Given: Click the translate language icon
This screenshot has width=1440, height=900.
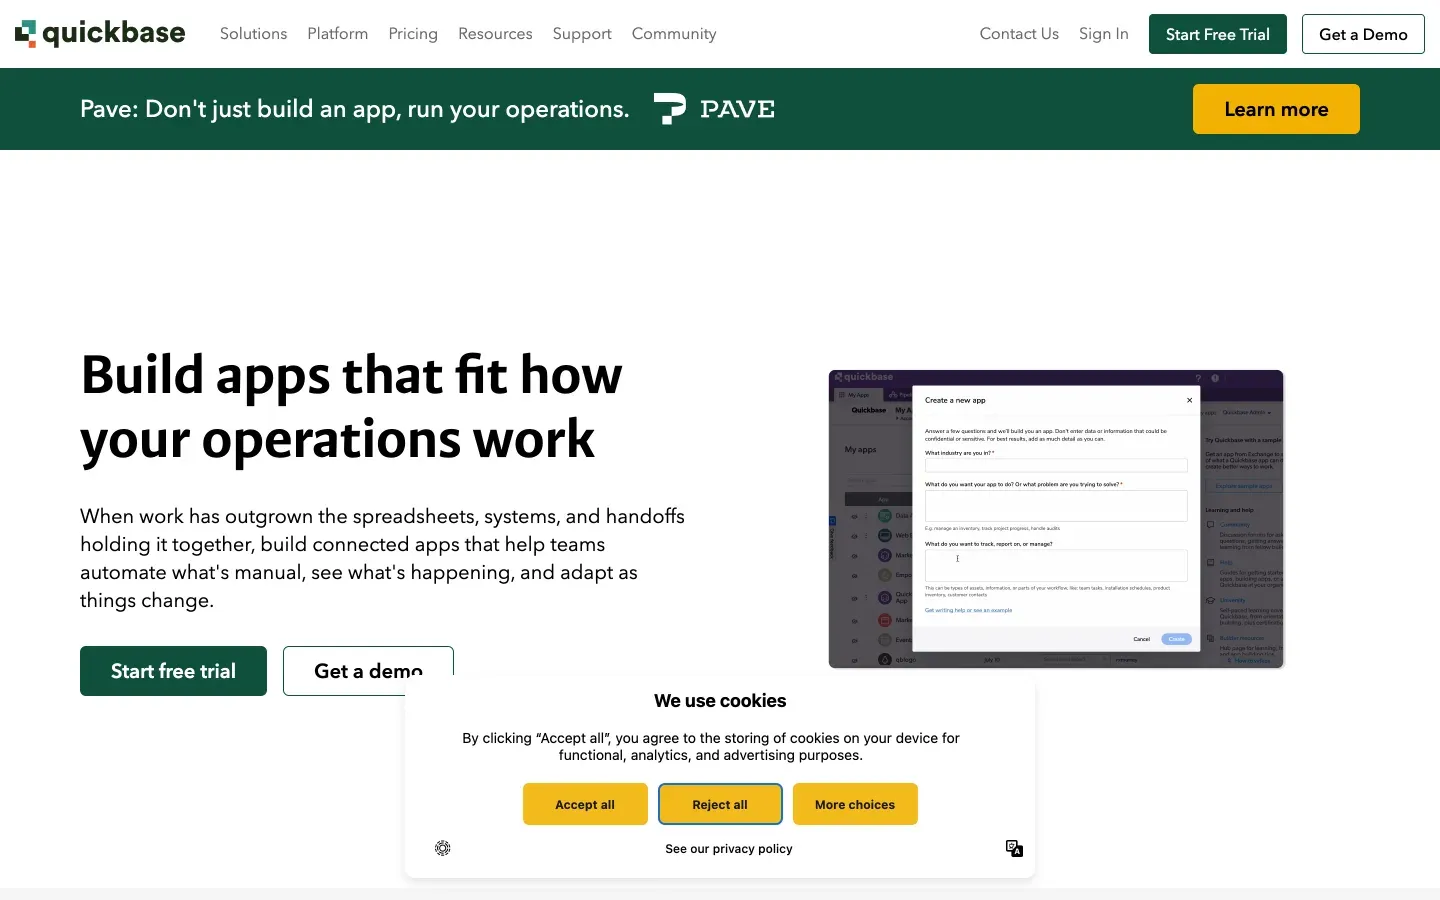Looking at the screenshot, I should tap(1014, 848).
